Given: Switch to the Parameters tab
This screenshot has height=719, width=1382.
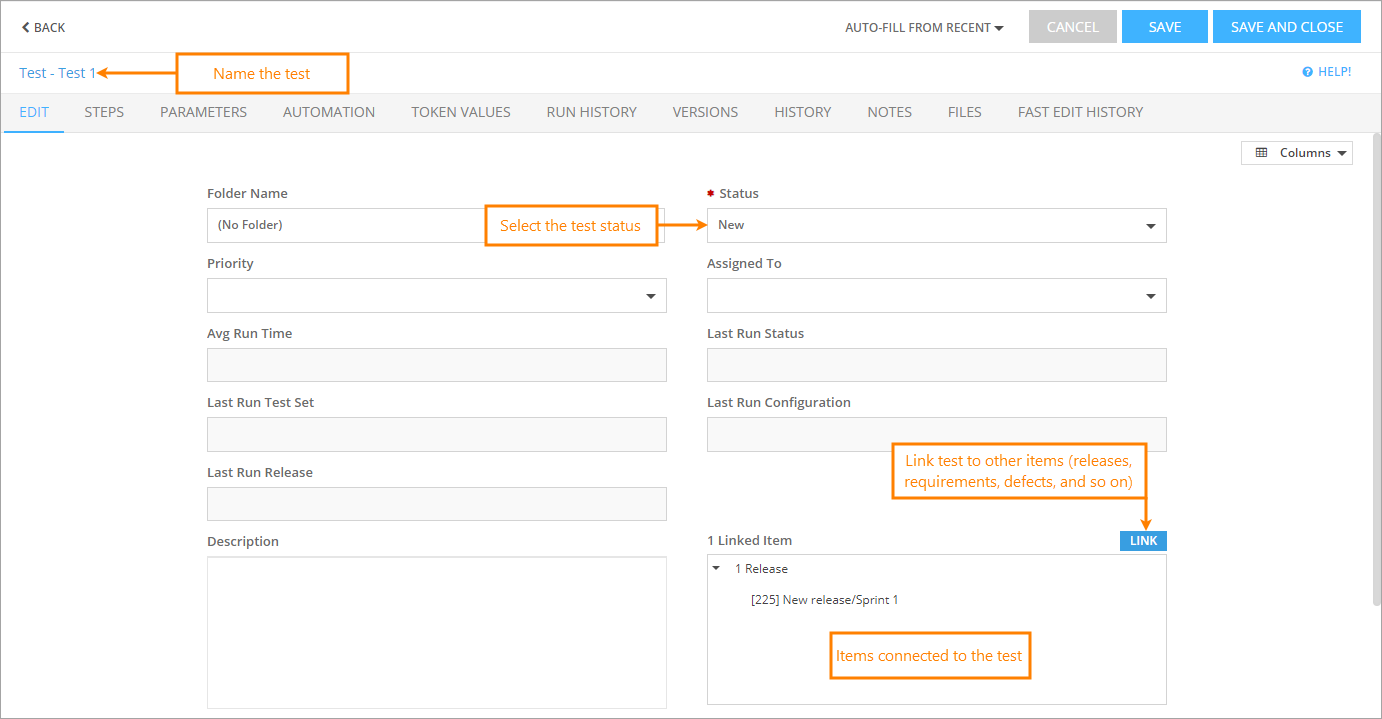Looking at the screenshot, I should (x=203, y=112).
